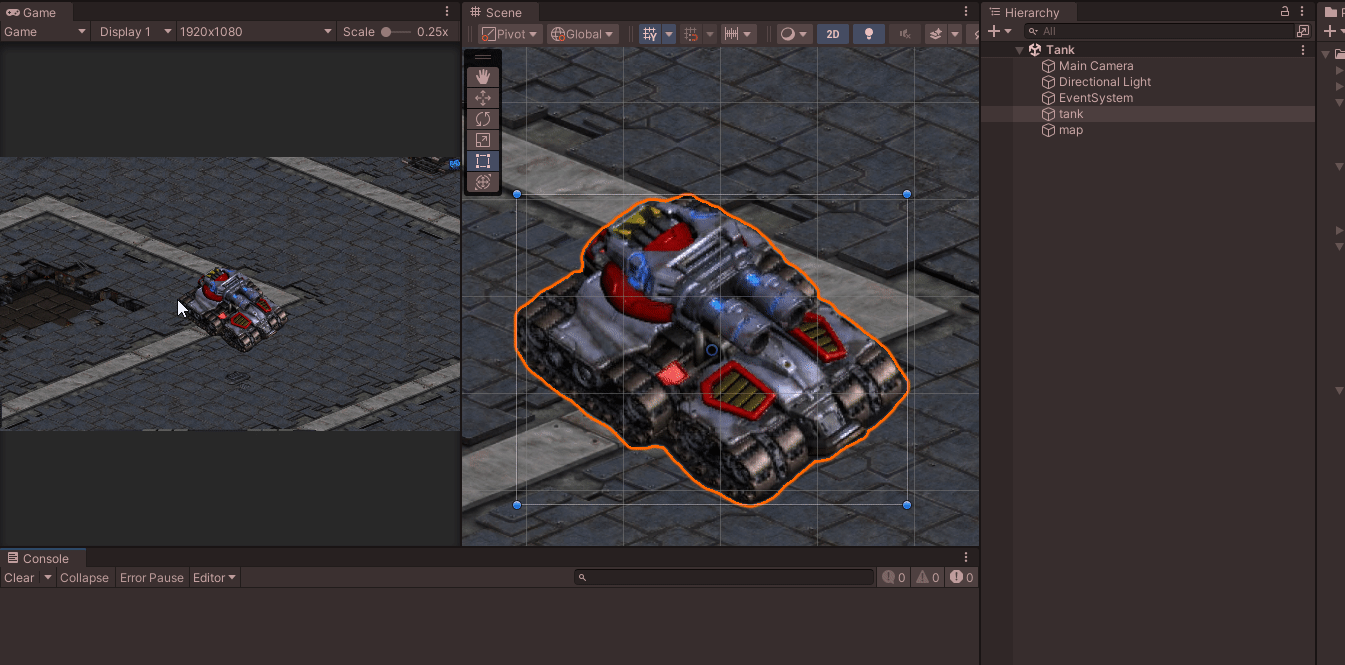
Task: Click the tank pivot circle in Scene
Action: click(711, 350)
